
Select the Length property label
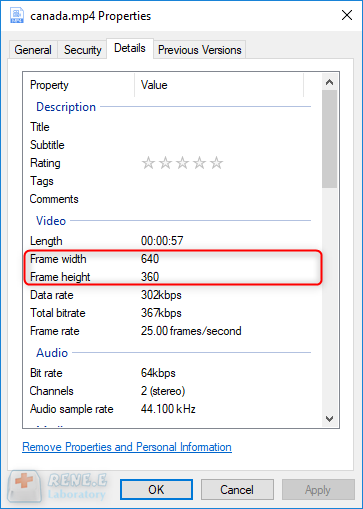46,241
